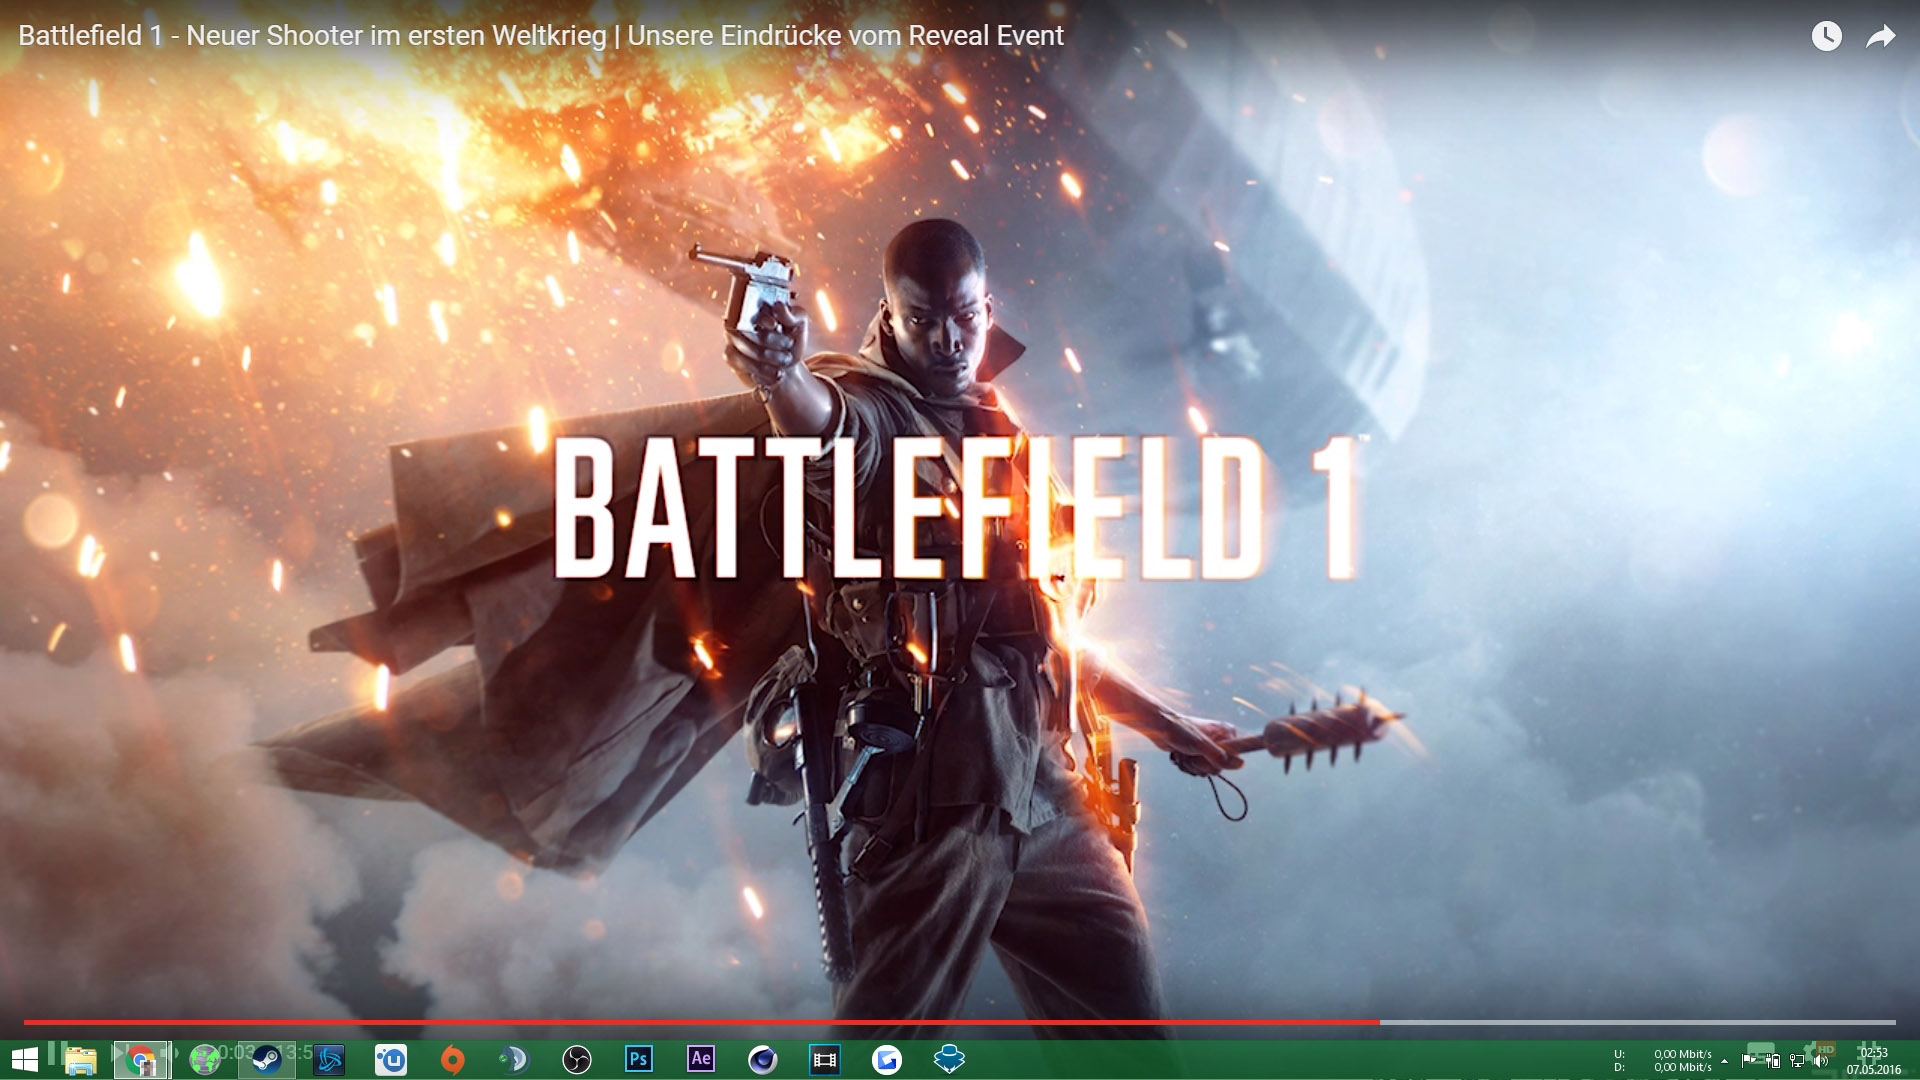The width and height of the screenshot is (1920, 1080).
Task: Seek the video using the red progress bar
Action: 960,1022
